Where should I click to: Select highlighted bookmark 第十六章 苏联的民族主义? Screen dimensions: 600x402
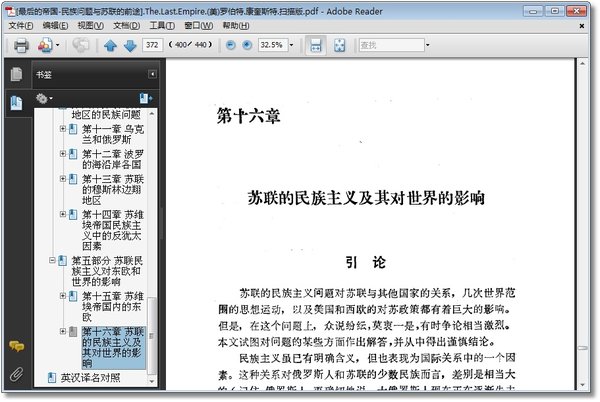click(x=113, y=347)
